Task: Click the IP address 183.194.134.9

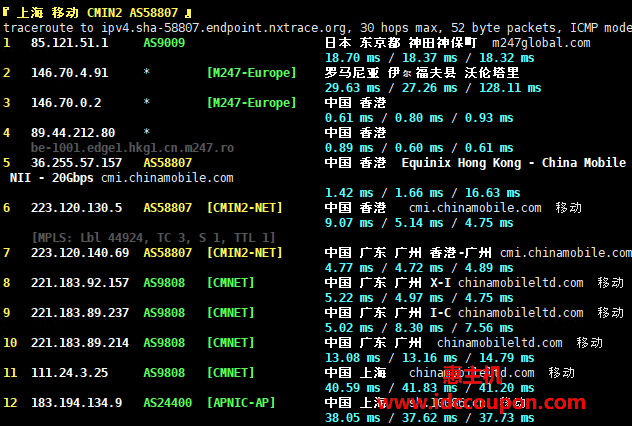Action: [x=77, y=403]
